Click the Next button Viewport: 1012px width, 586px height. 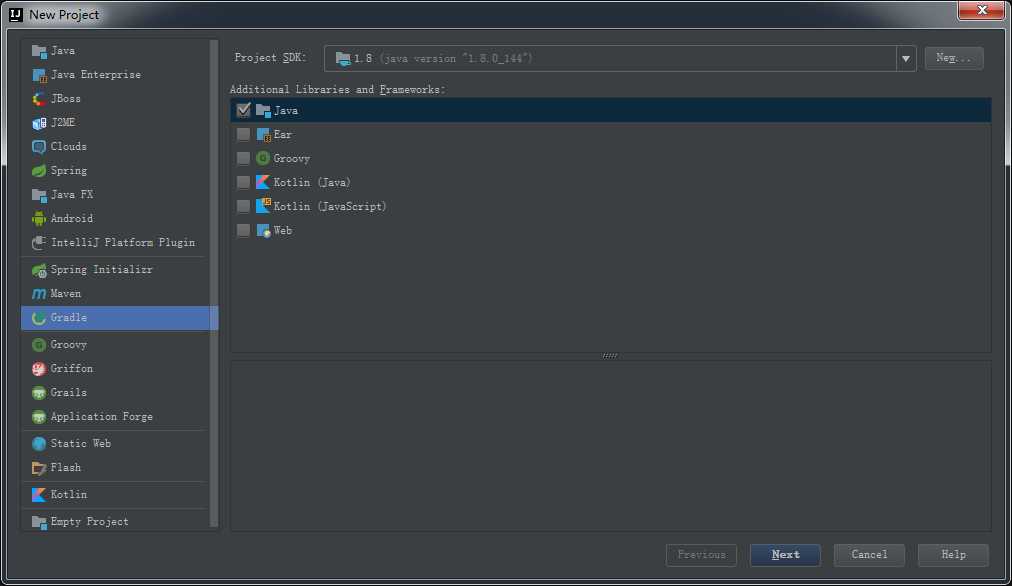coord(785,554)
